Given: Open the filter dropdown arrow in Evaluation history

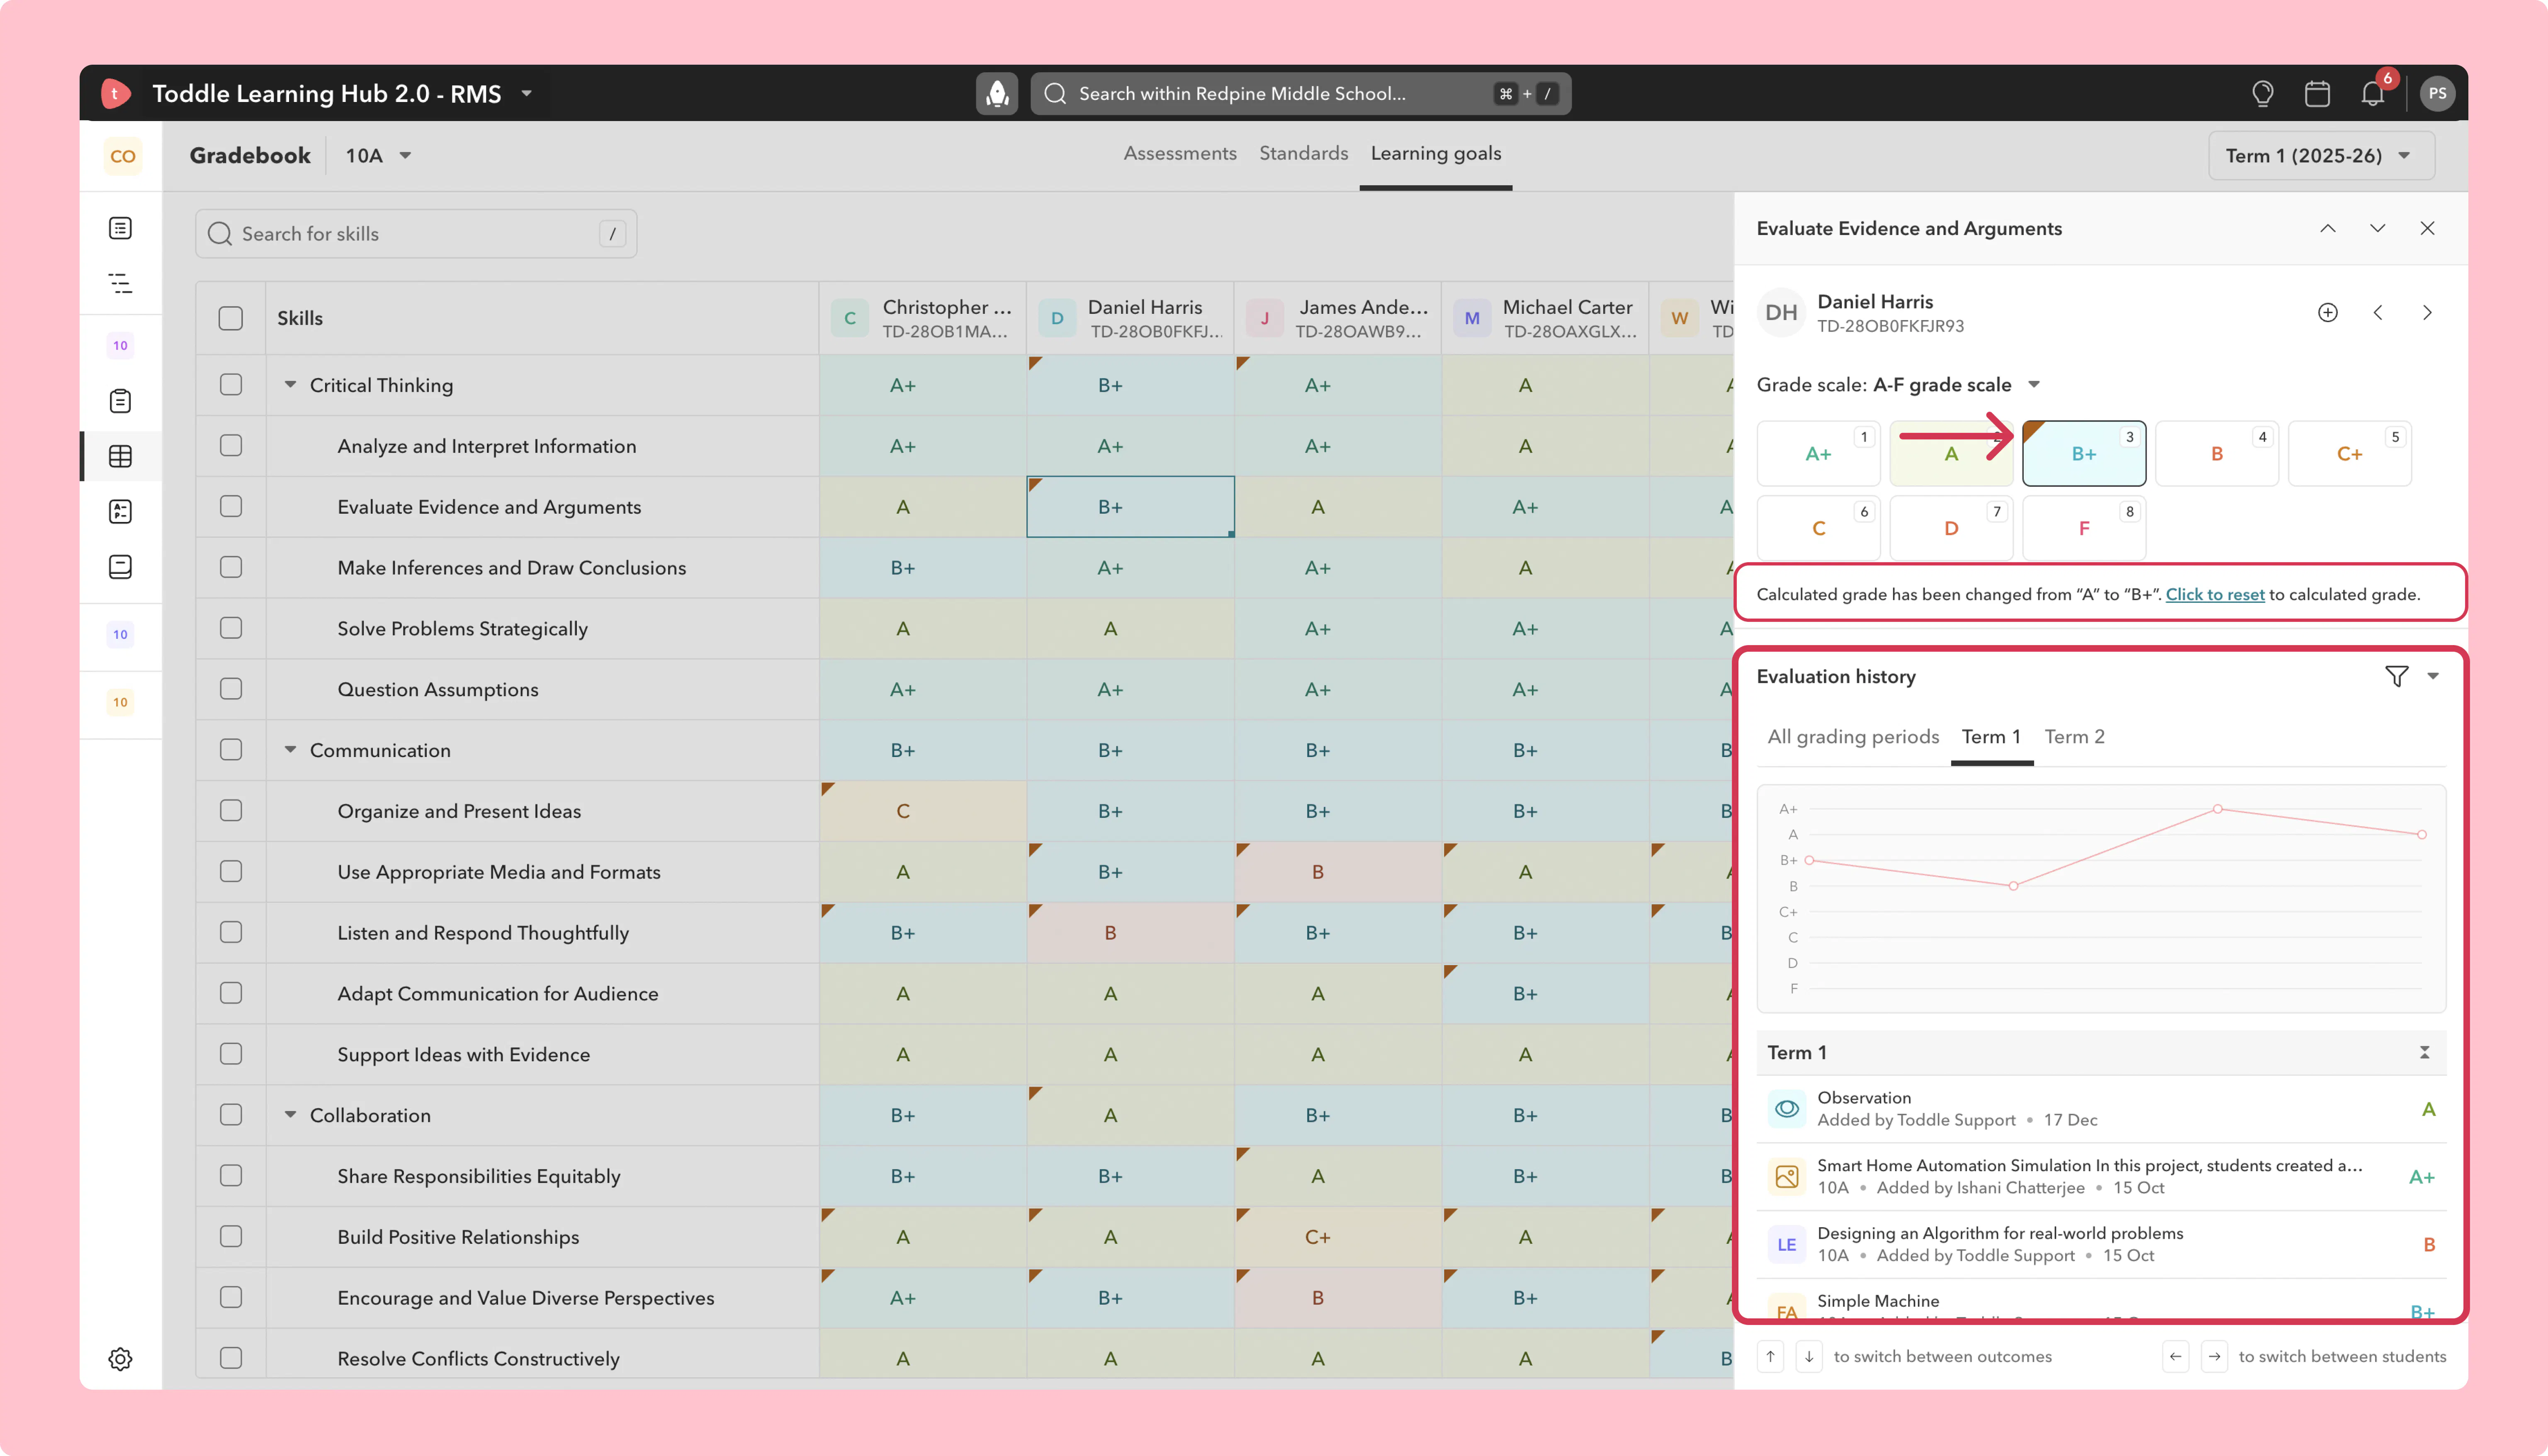Looking at the screenshot, I should (x=2433, y=676).
